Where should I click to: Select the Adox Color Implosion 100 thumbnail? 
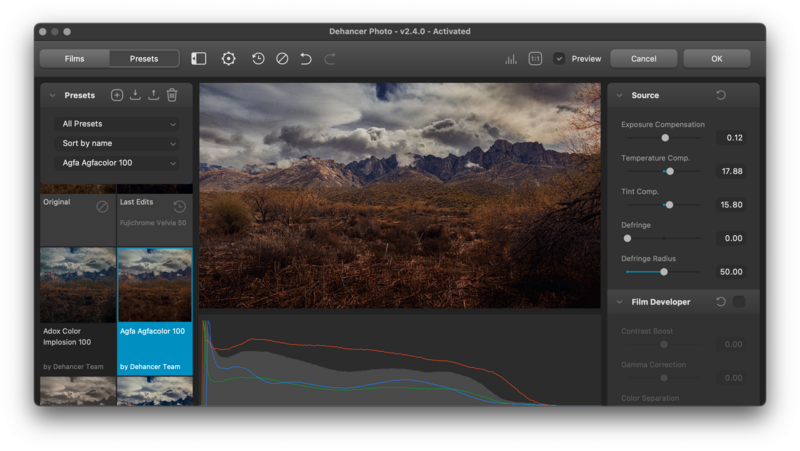(78, 285)
